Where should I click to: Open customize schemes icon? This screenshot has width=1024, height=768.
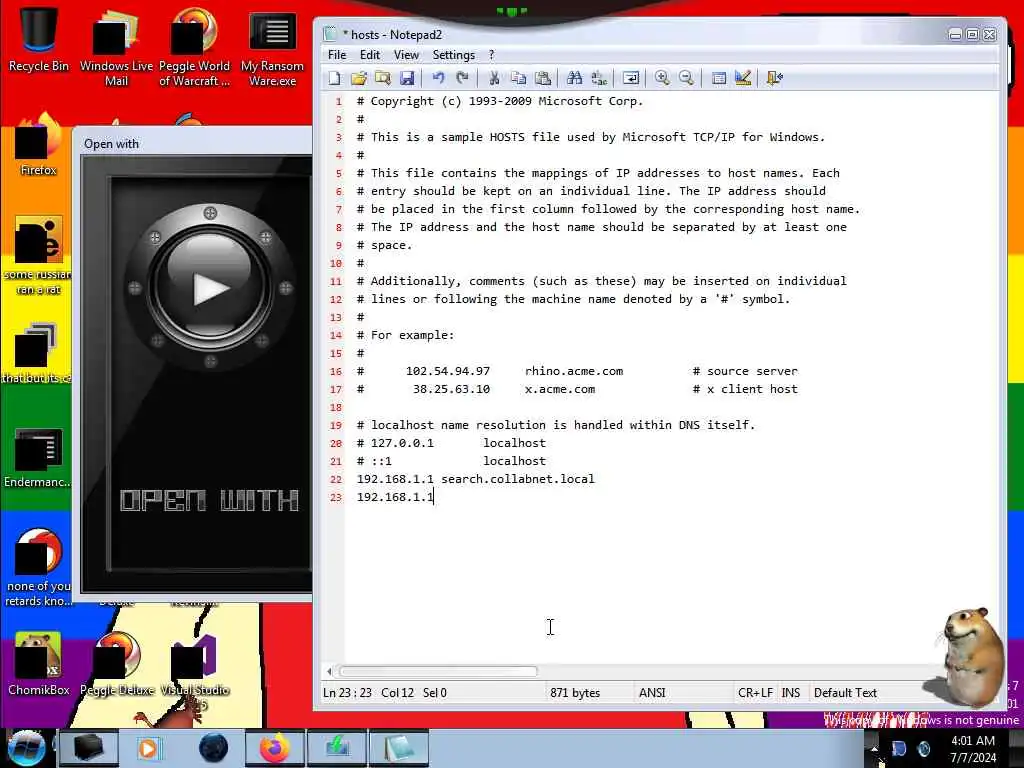(x=743, y=78)
